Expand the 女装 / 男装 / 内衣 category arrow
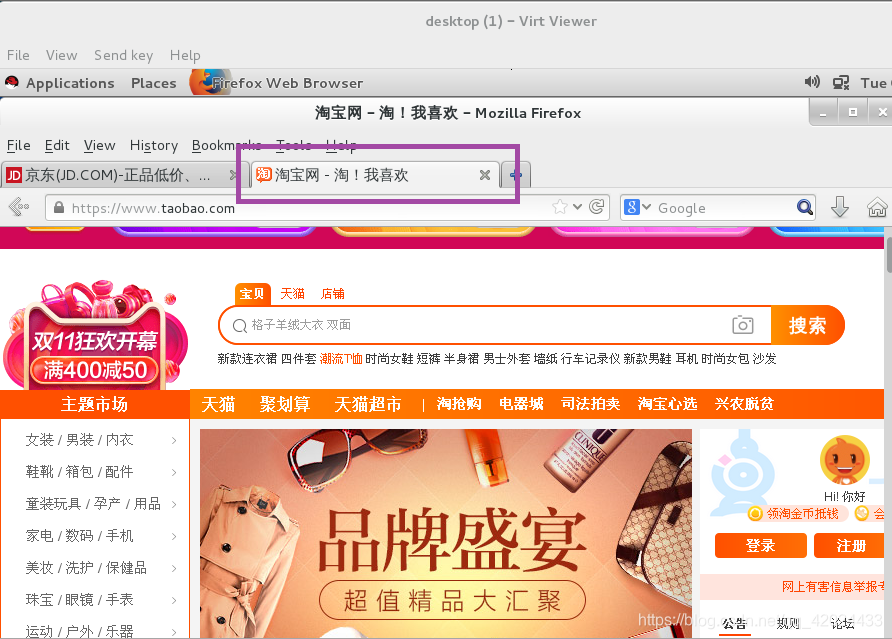The width and height of the screenshot is (892, 639). [174, 440]
